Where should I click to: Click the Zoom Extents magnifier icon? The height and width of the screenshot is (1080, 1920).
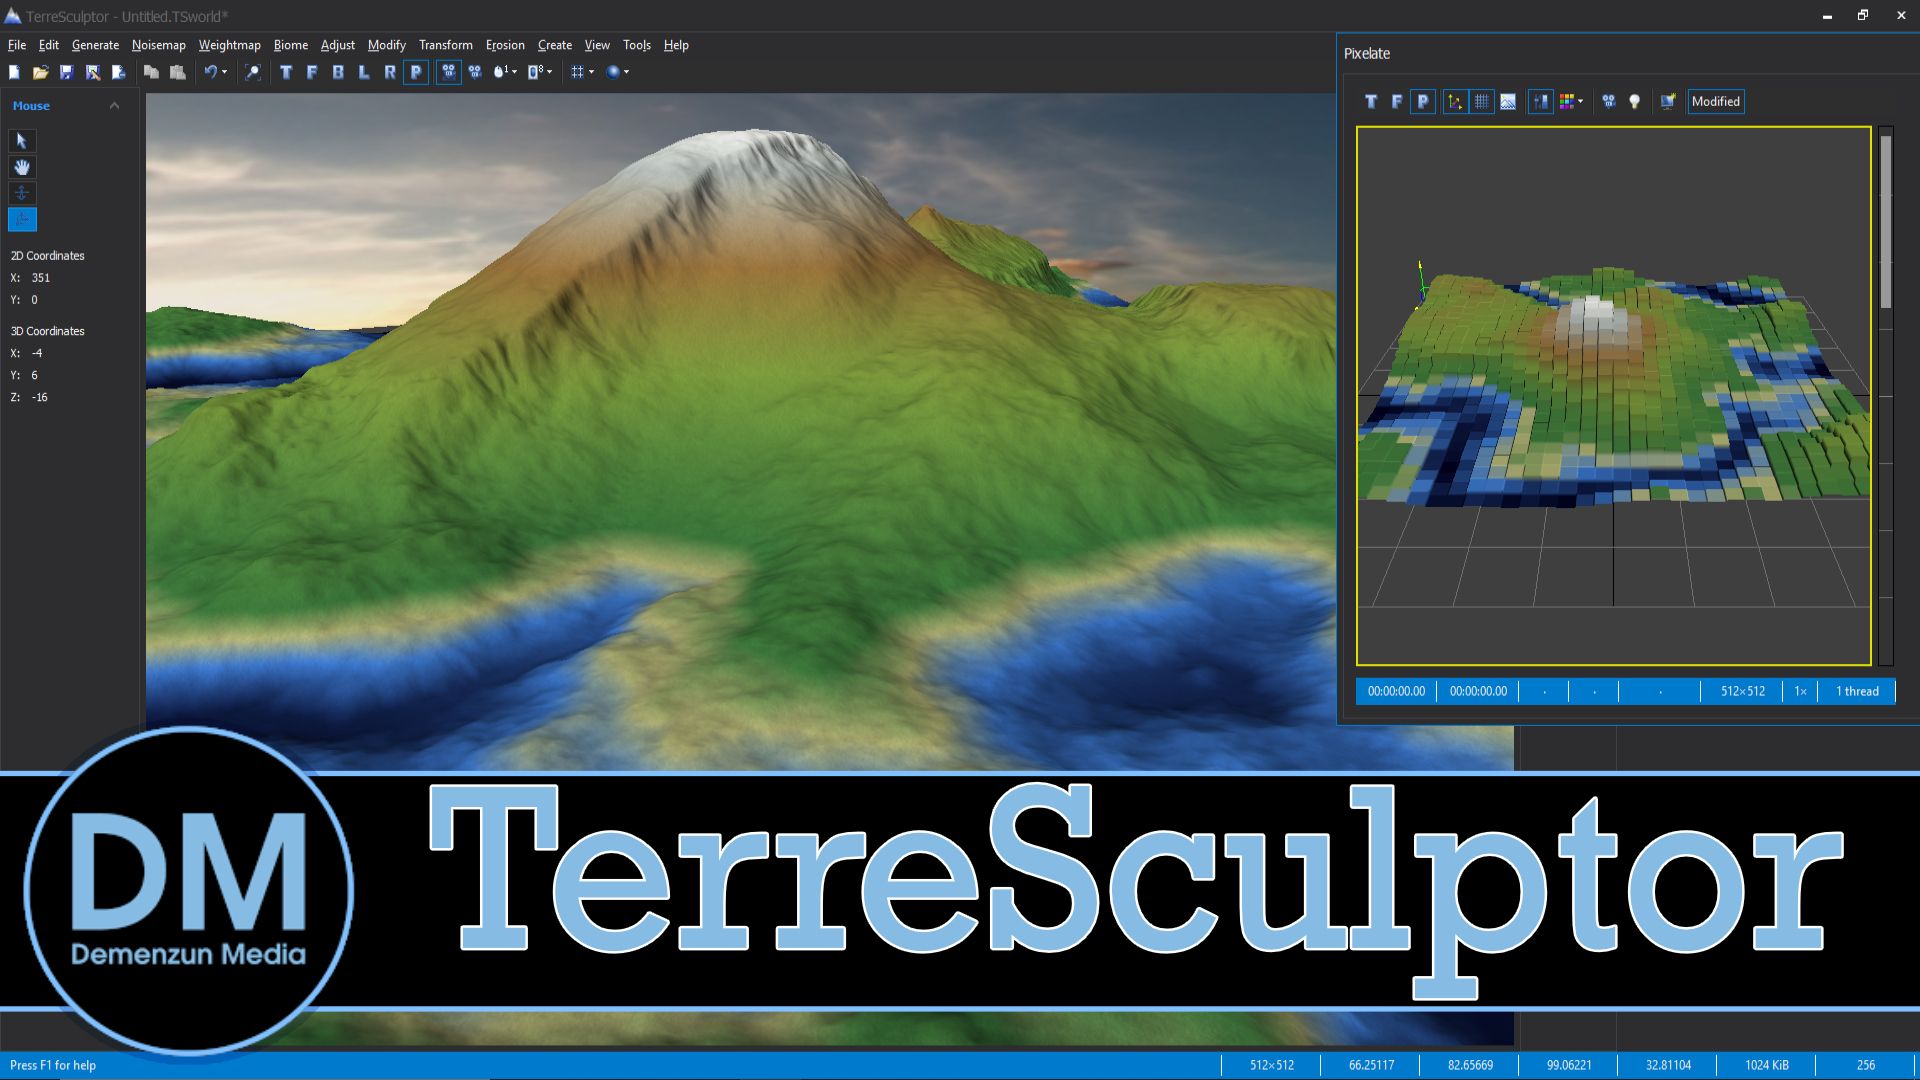253,72
